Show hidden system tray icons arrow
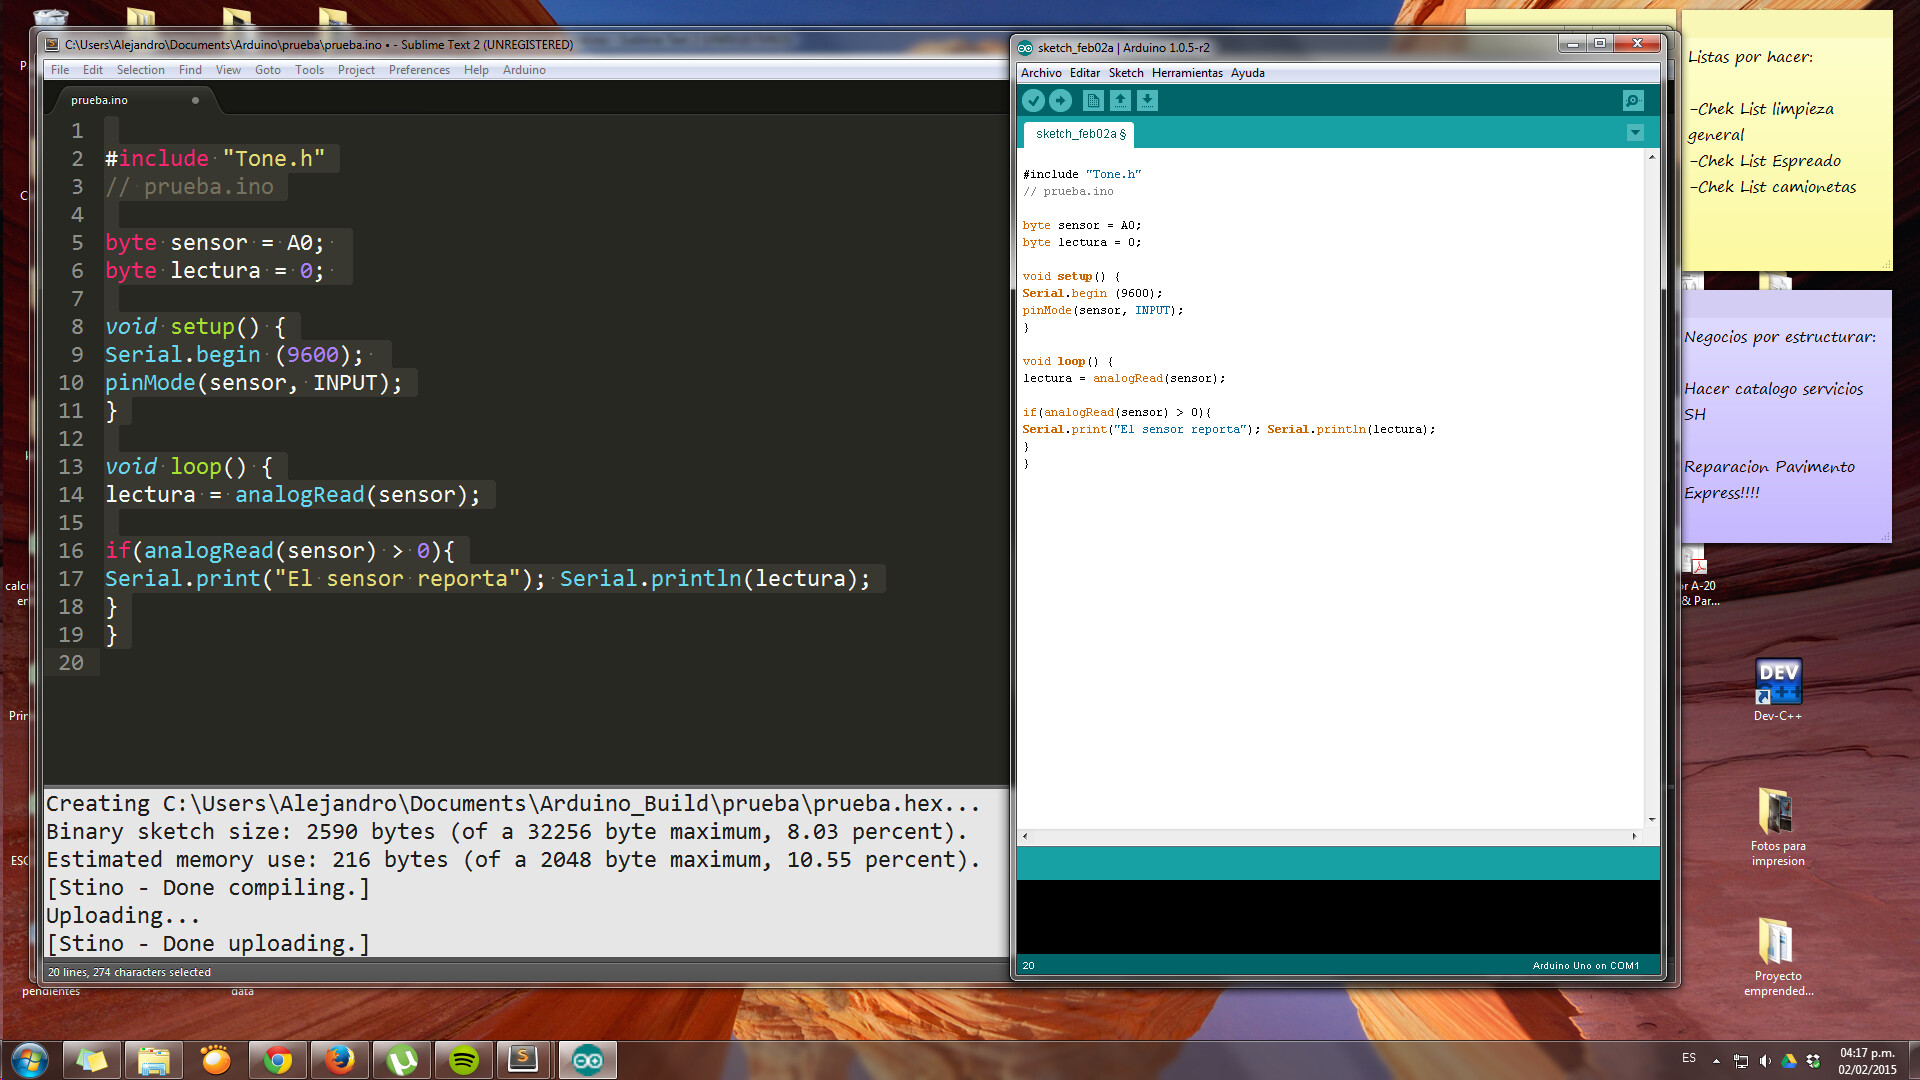 (x=1716, y=1061)
